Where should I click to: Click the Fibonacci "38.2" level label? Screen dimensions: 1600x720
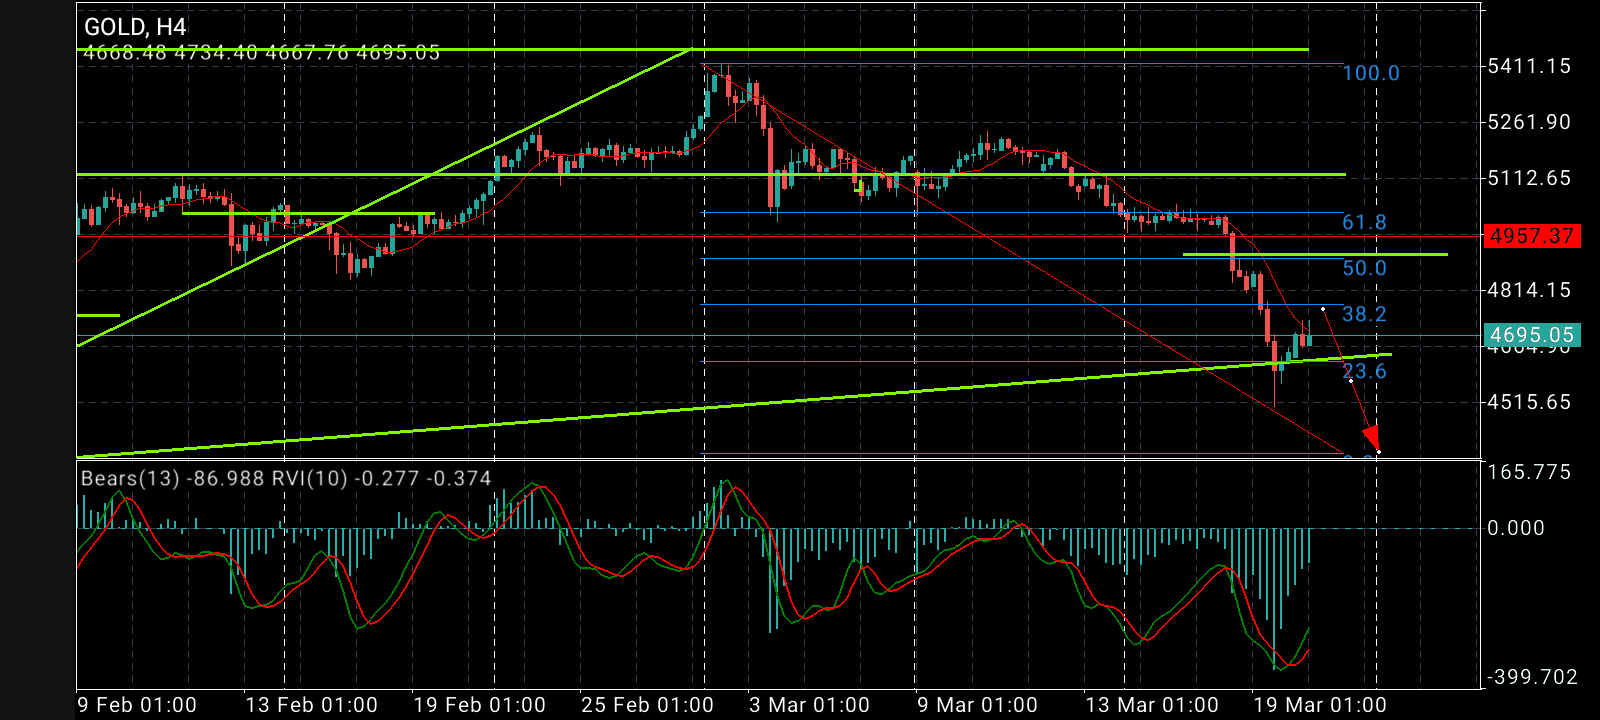point(1364,314)
